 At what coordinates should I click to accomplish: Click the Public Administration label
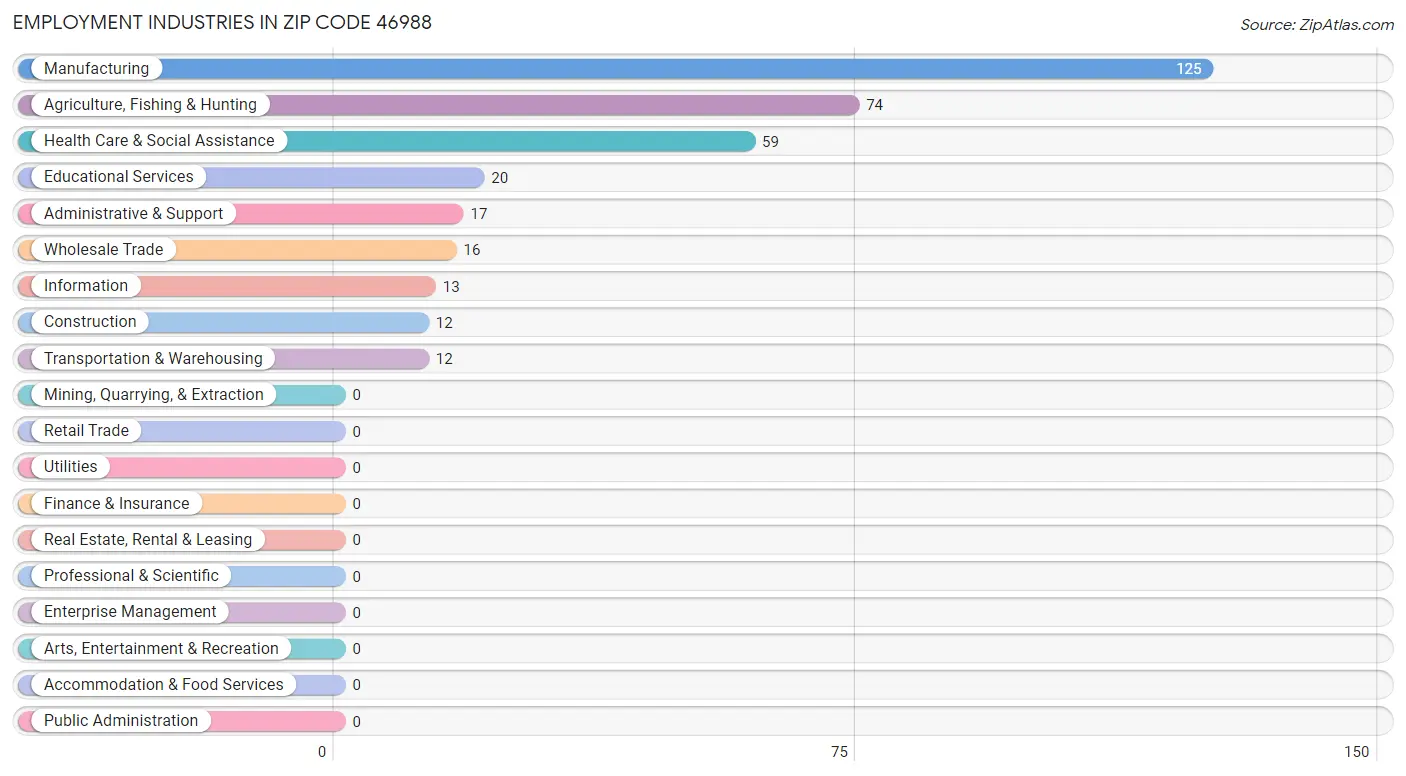[121, 720]
